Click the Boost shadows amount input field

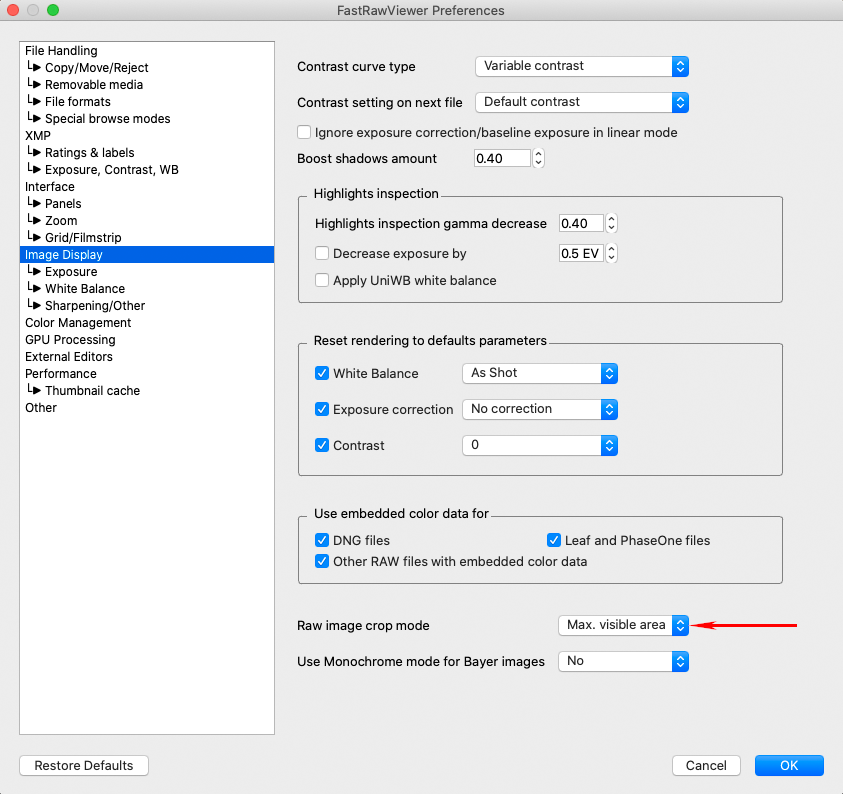(502, 158)
